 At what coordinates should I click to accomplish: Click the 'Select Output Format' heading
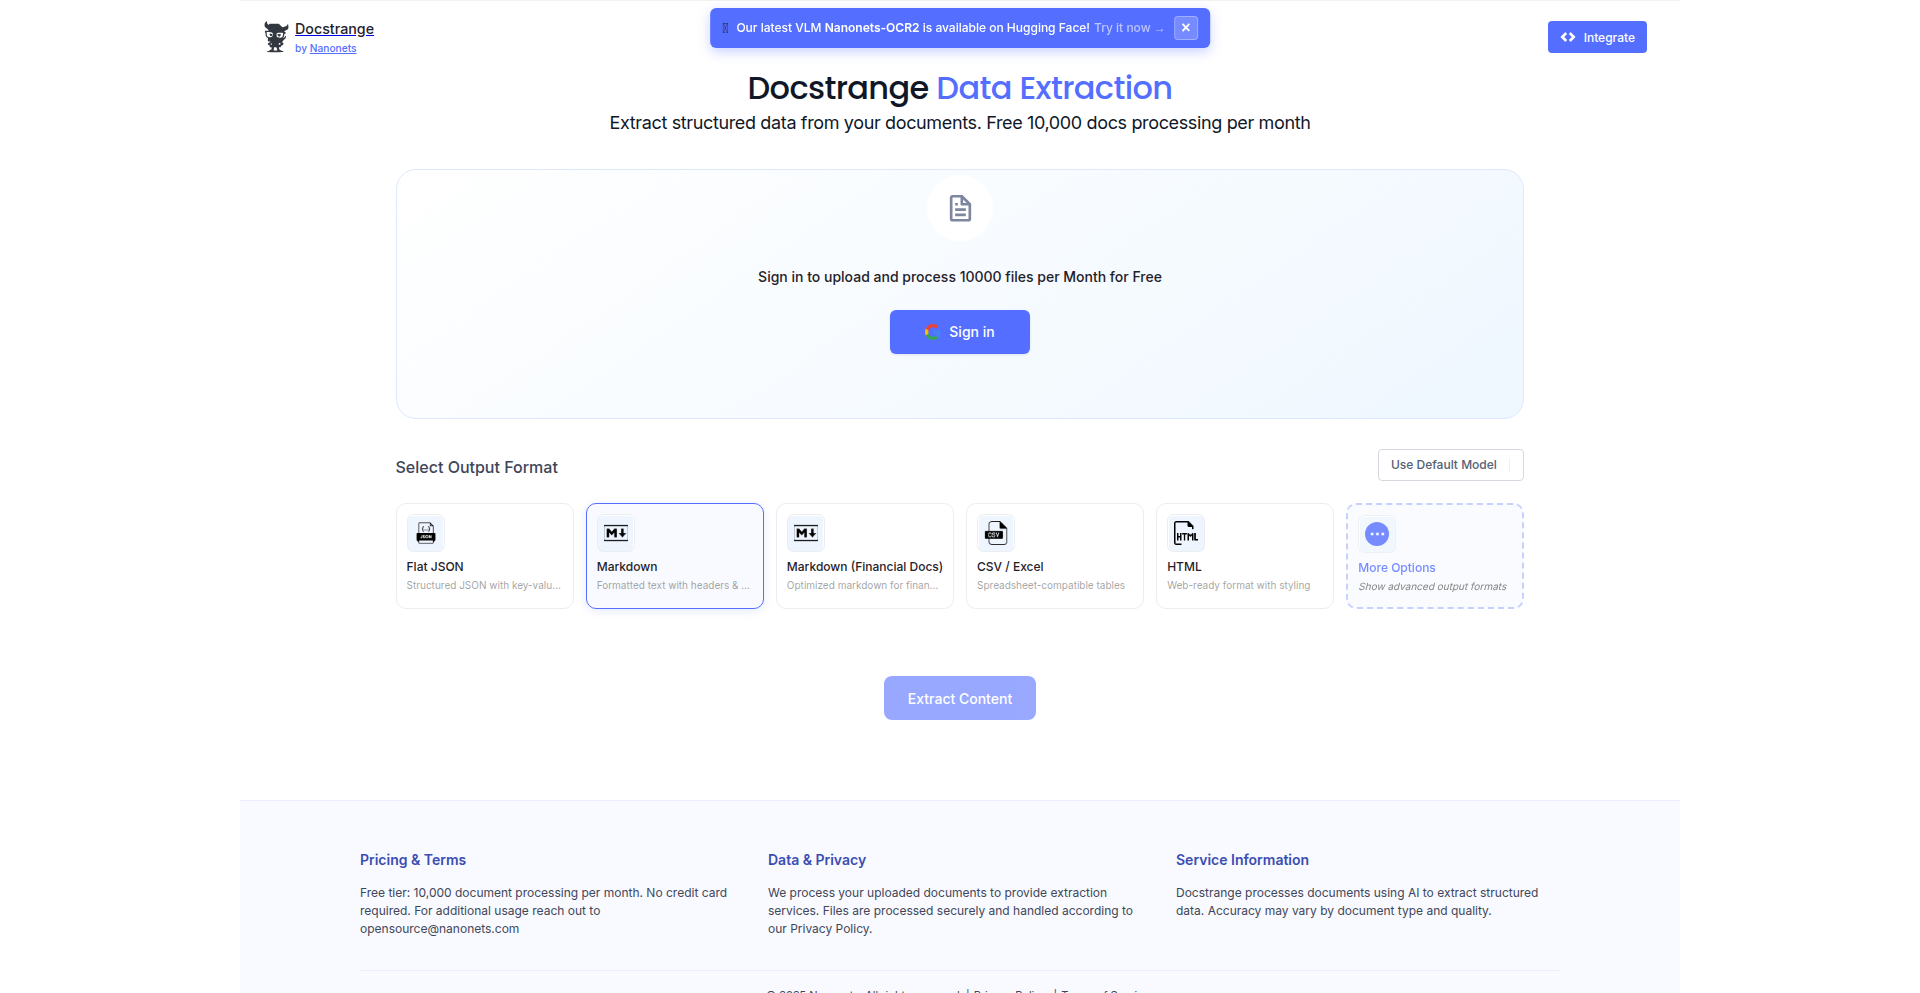point(477,467)
